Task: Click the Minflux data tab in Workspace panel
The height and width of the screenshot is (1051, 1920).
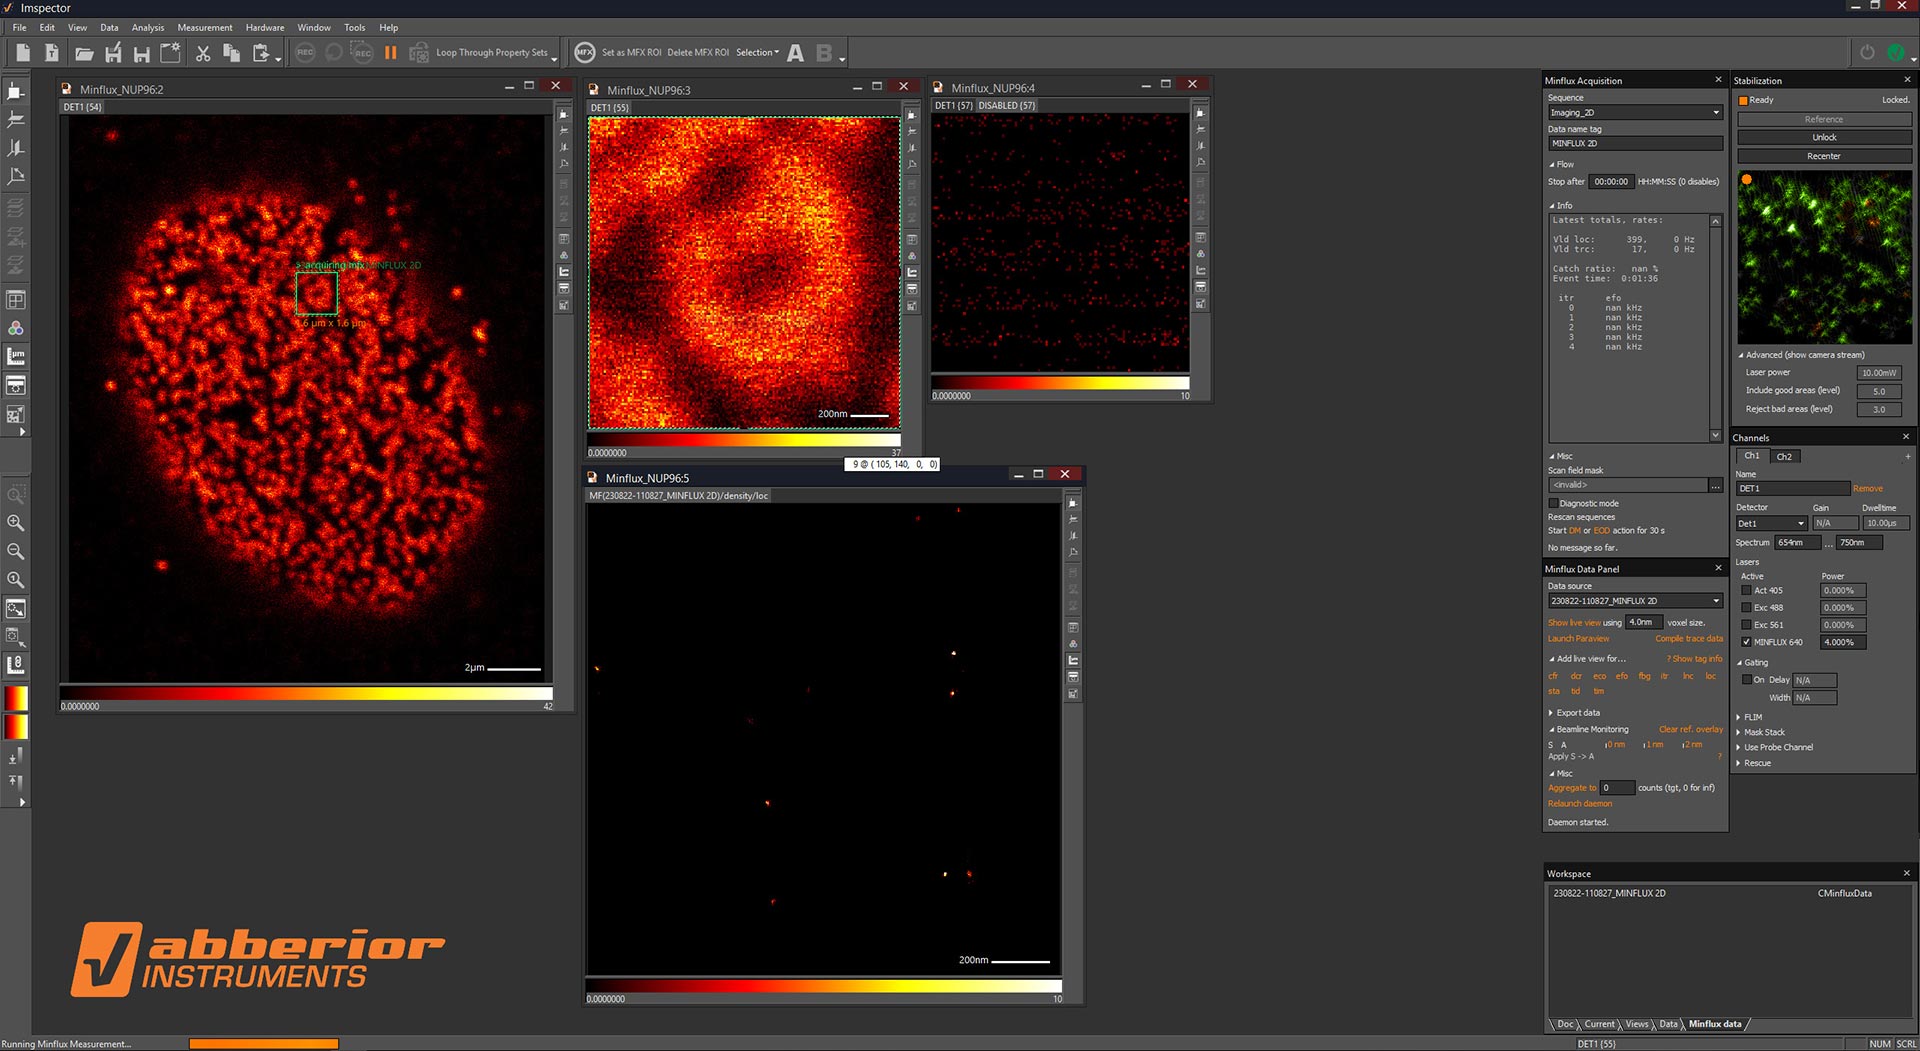Action: pyautogui.click(x=1714, y=1024)
